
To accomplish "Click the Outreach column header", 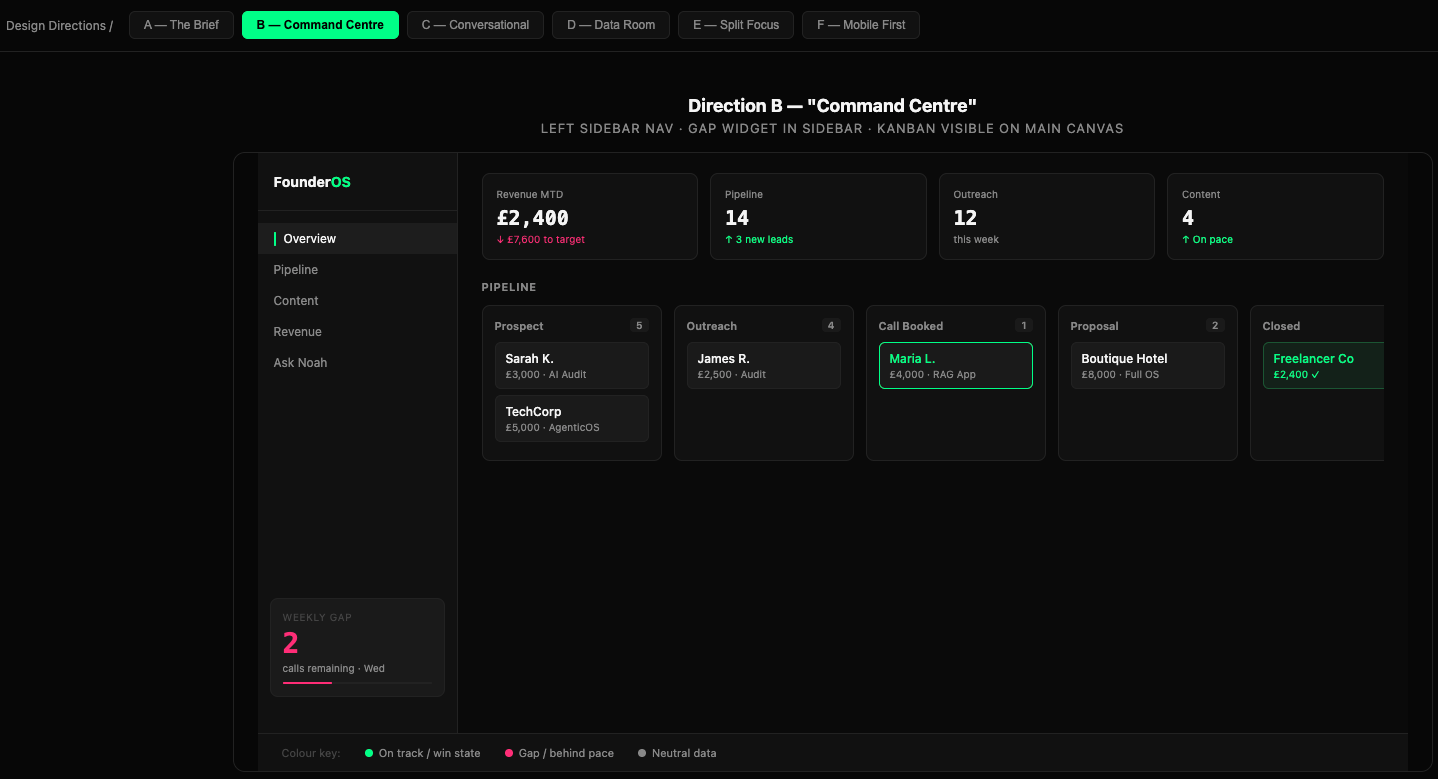I will [x=712, y=326].
